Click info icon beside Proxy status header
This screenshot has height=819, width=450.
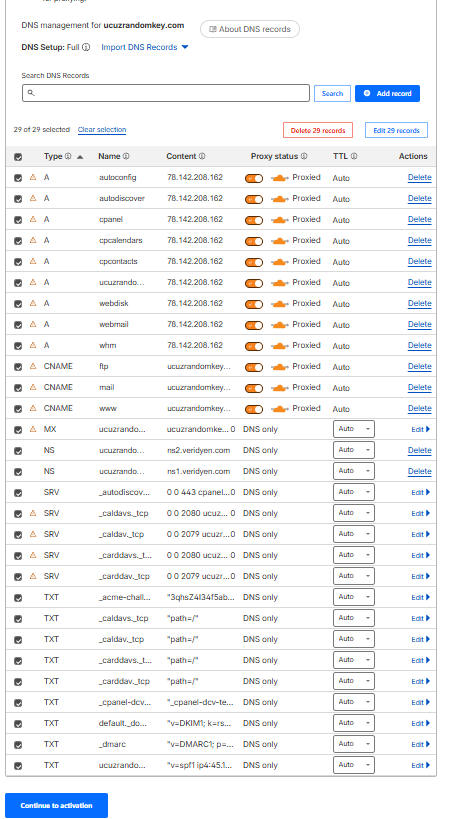pos(304,156)
